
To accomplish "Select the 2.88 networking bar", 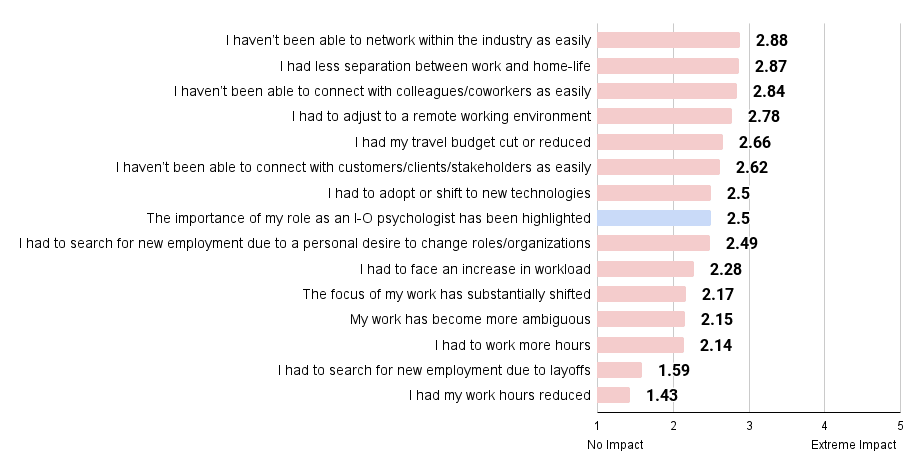I will 669,40.
